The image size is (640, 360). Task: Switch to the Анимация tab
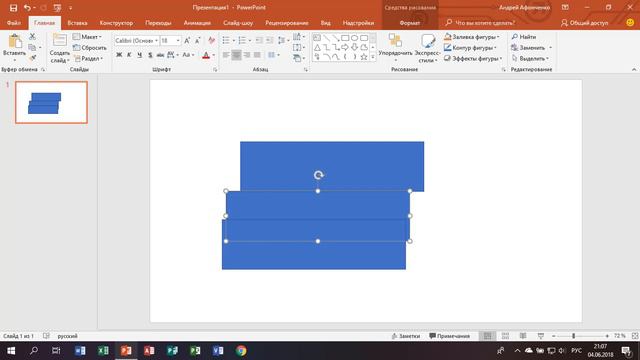[x=197, y=23]
